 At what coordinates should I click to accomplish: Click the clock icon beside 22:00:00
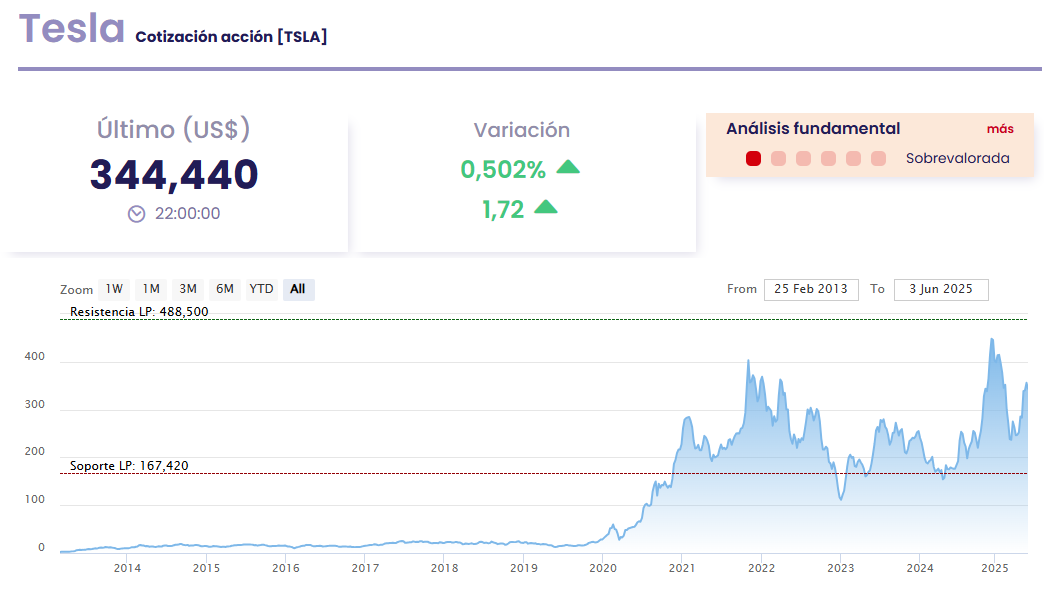click(137, 213)
